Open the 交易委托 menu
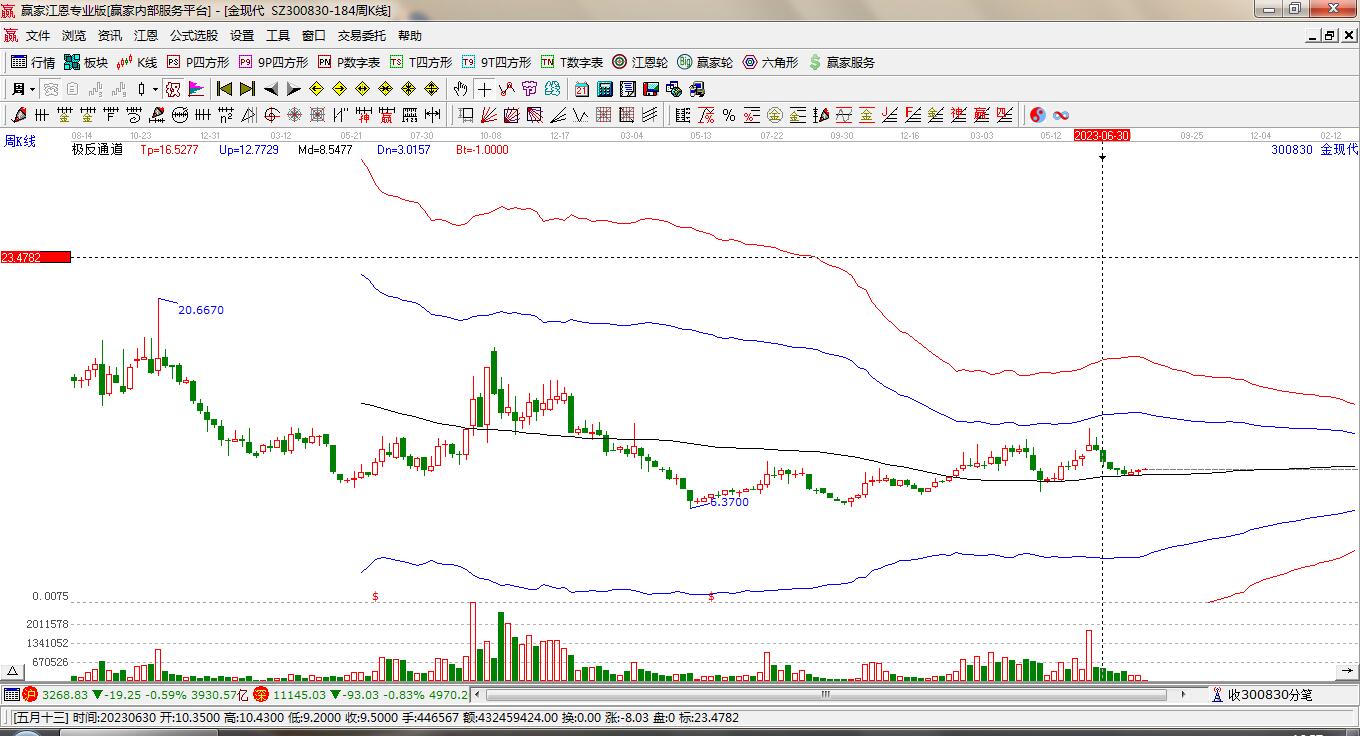Image resolution: width=1360 pixels, height=736 pixels. [x=361, y=36]
